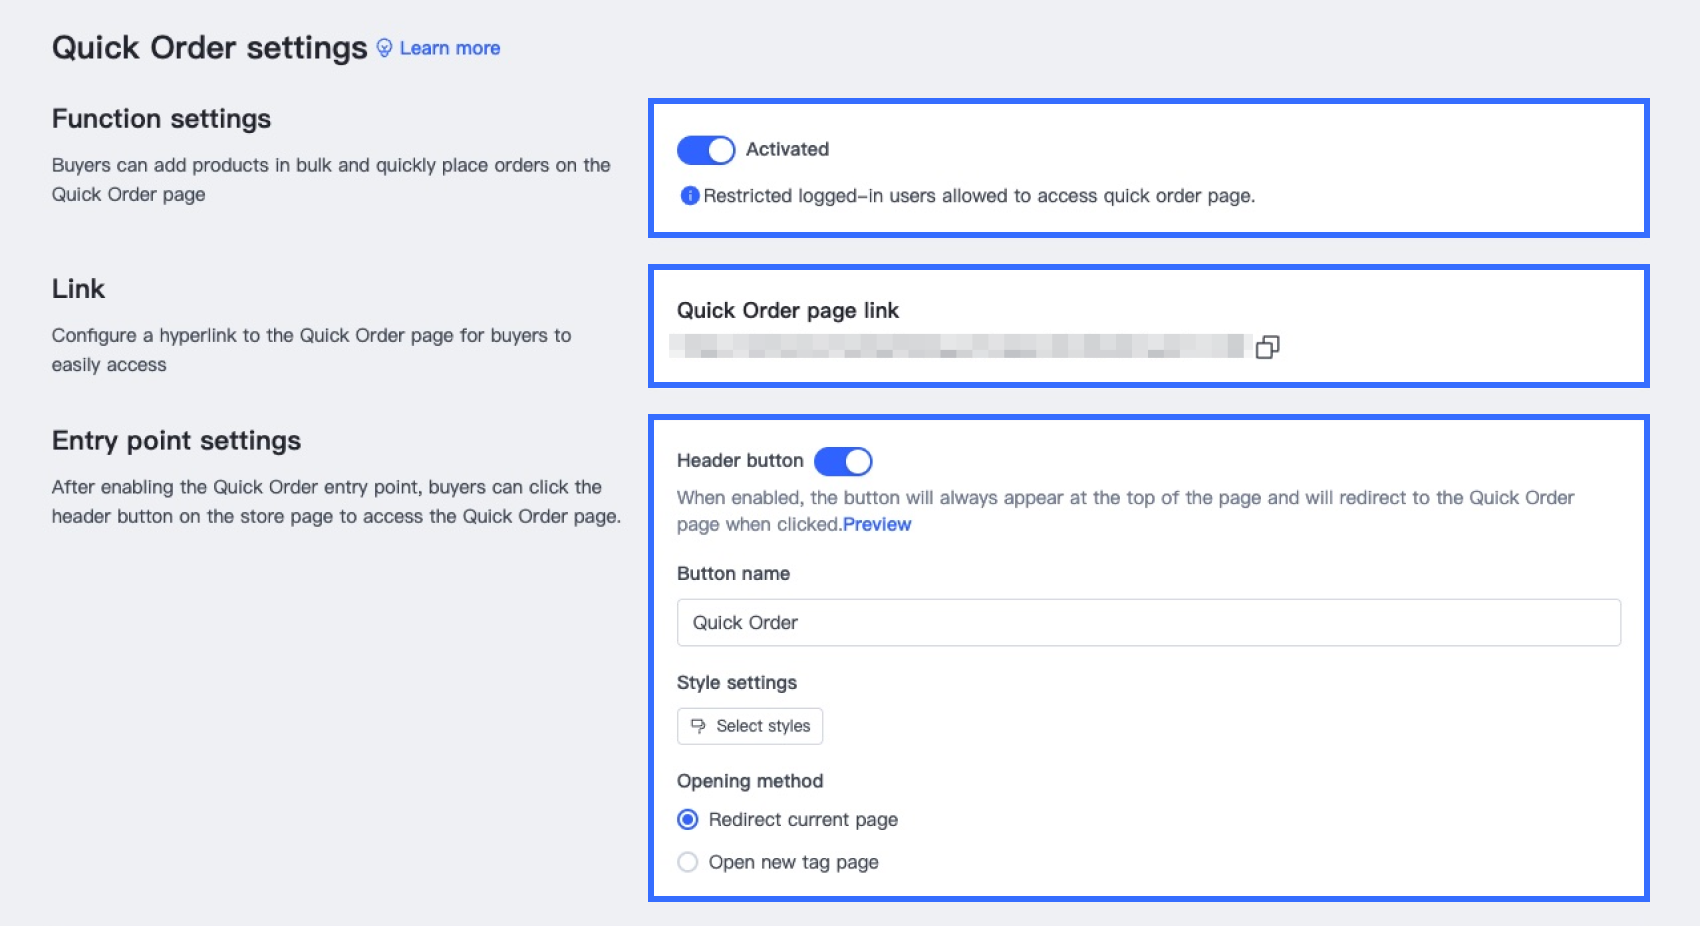The width and height of the screenshot is (1700, 926).
Task: Click the blurred Quick Order page URL
Action: pos(960,347)
